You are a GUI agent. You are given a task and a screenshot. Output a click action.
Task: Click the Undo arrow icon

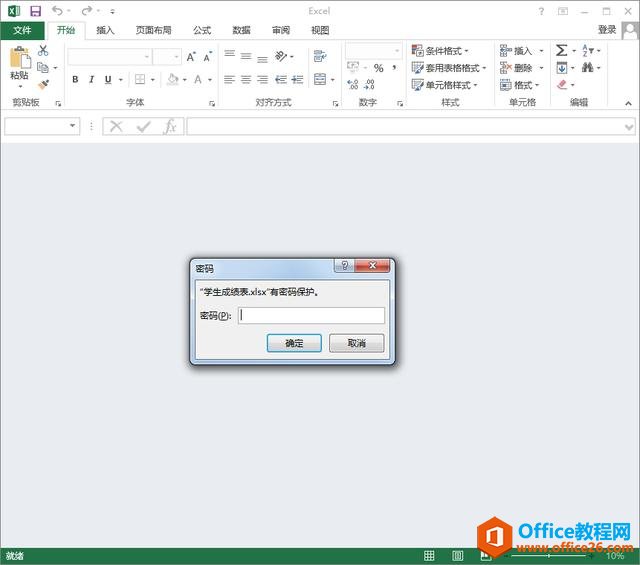click(57, 11)
